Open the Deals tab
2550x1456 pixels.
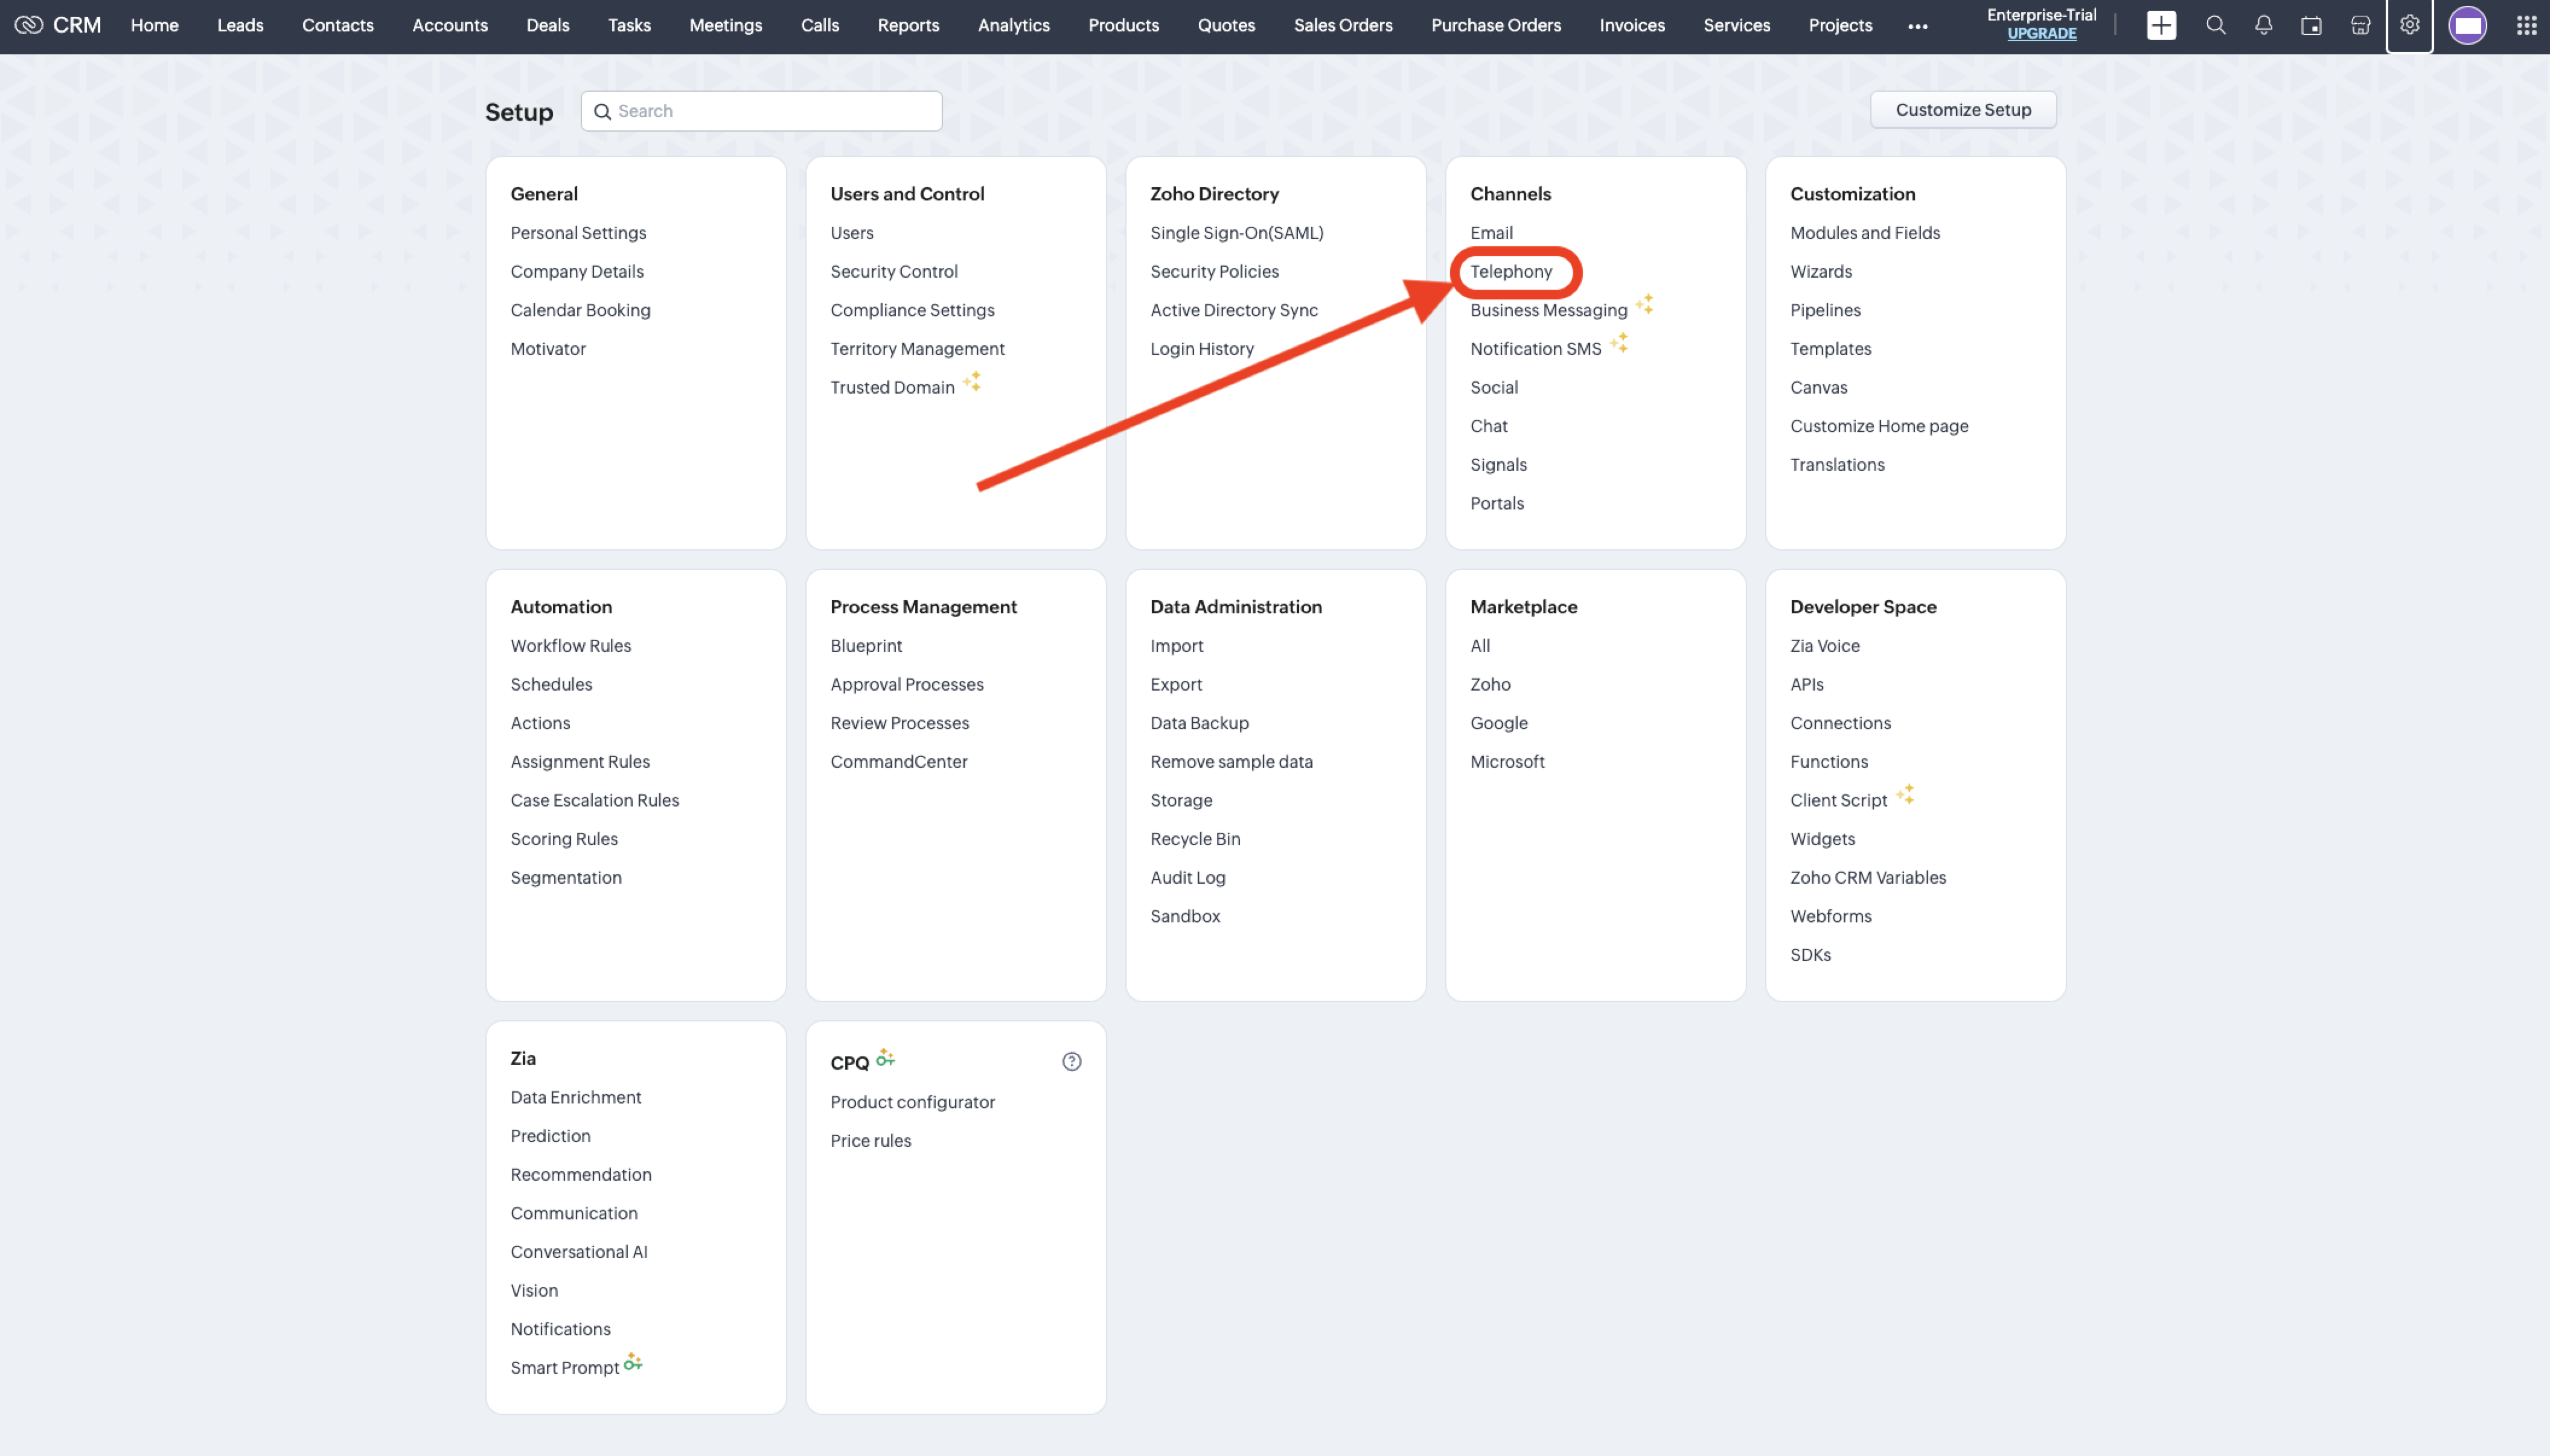click(x=548, y=25)
